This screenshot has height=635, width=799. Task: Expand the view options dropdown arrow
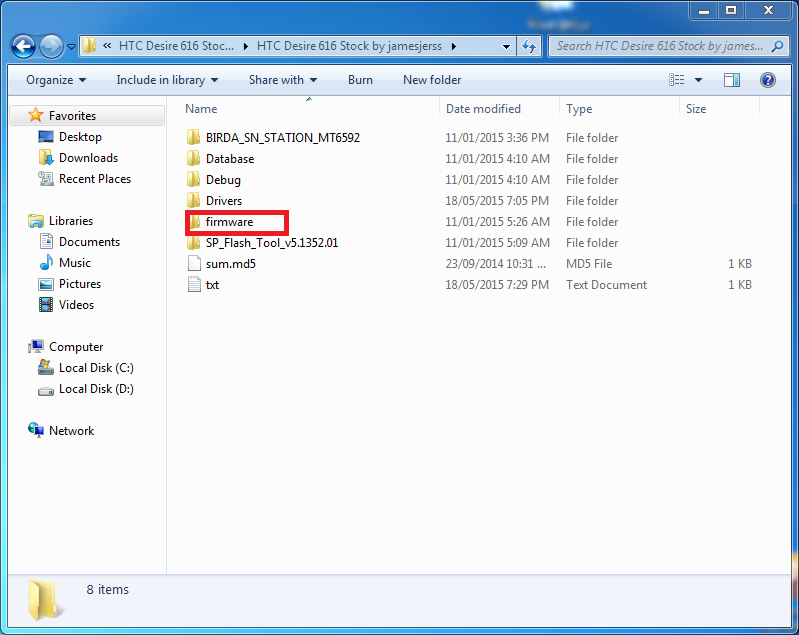pyautogui.click(x=698, y=80)
